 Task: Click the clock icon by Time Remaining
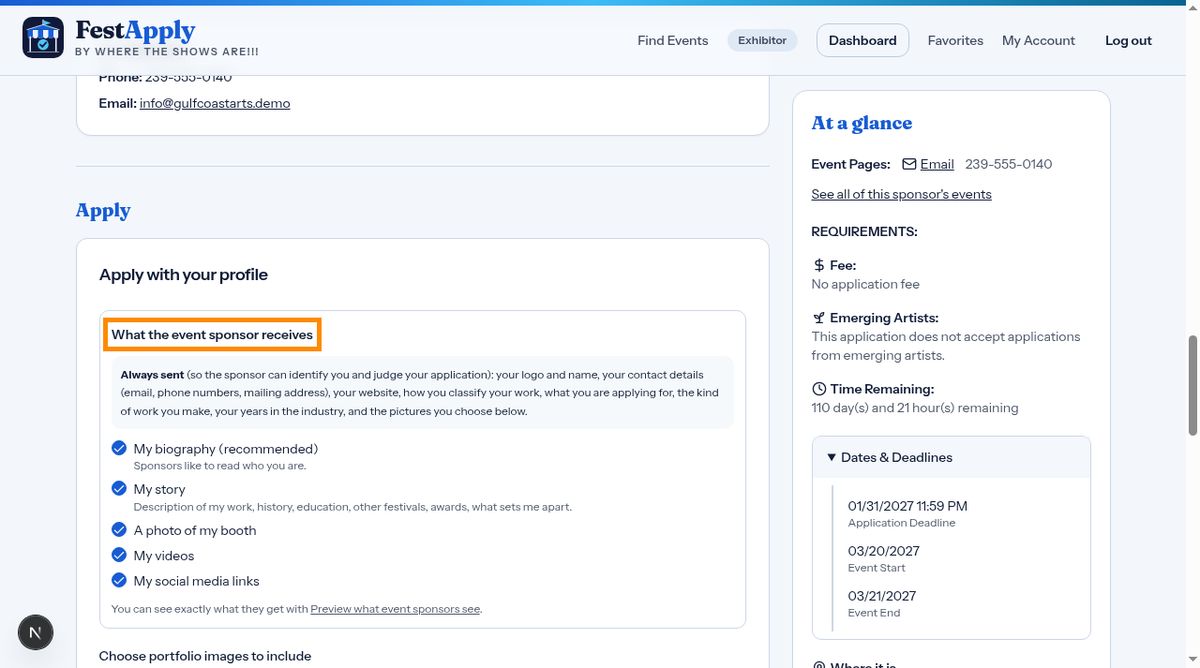[819, 389]
